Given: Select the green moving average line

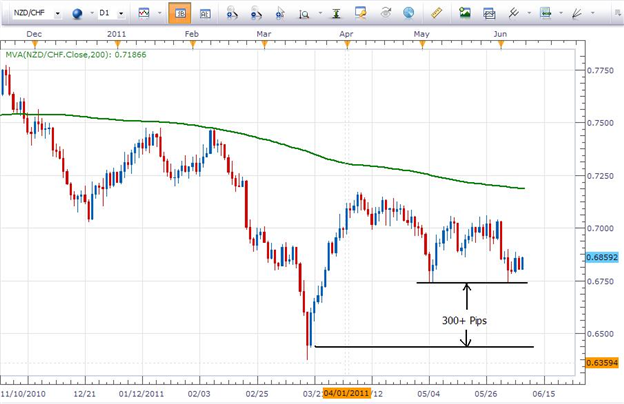Looking at the screenshot, I should pos(263,138).
